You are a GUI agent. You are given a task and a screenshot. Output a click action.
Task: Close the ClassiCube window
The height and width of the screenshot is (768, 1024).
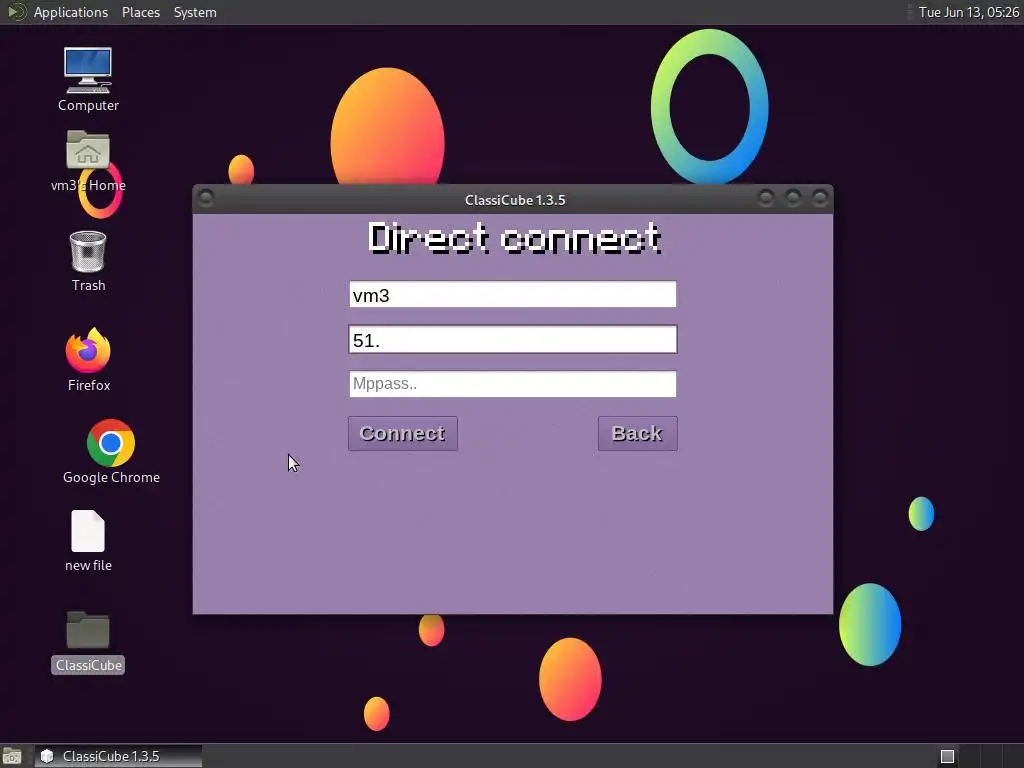pos(820,198)
